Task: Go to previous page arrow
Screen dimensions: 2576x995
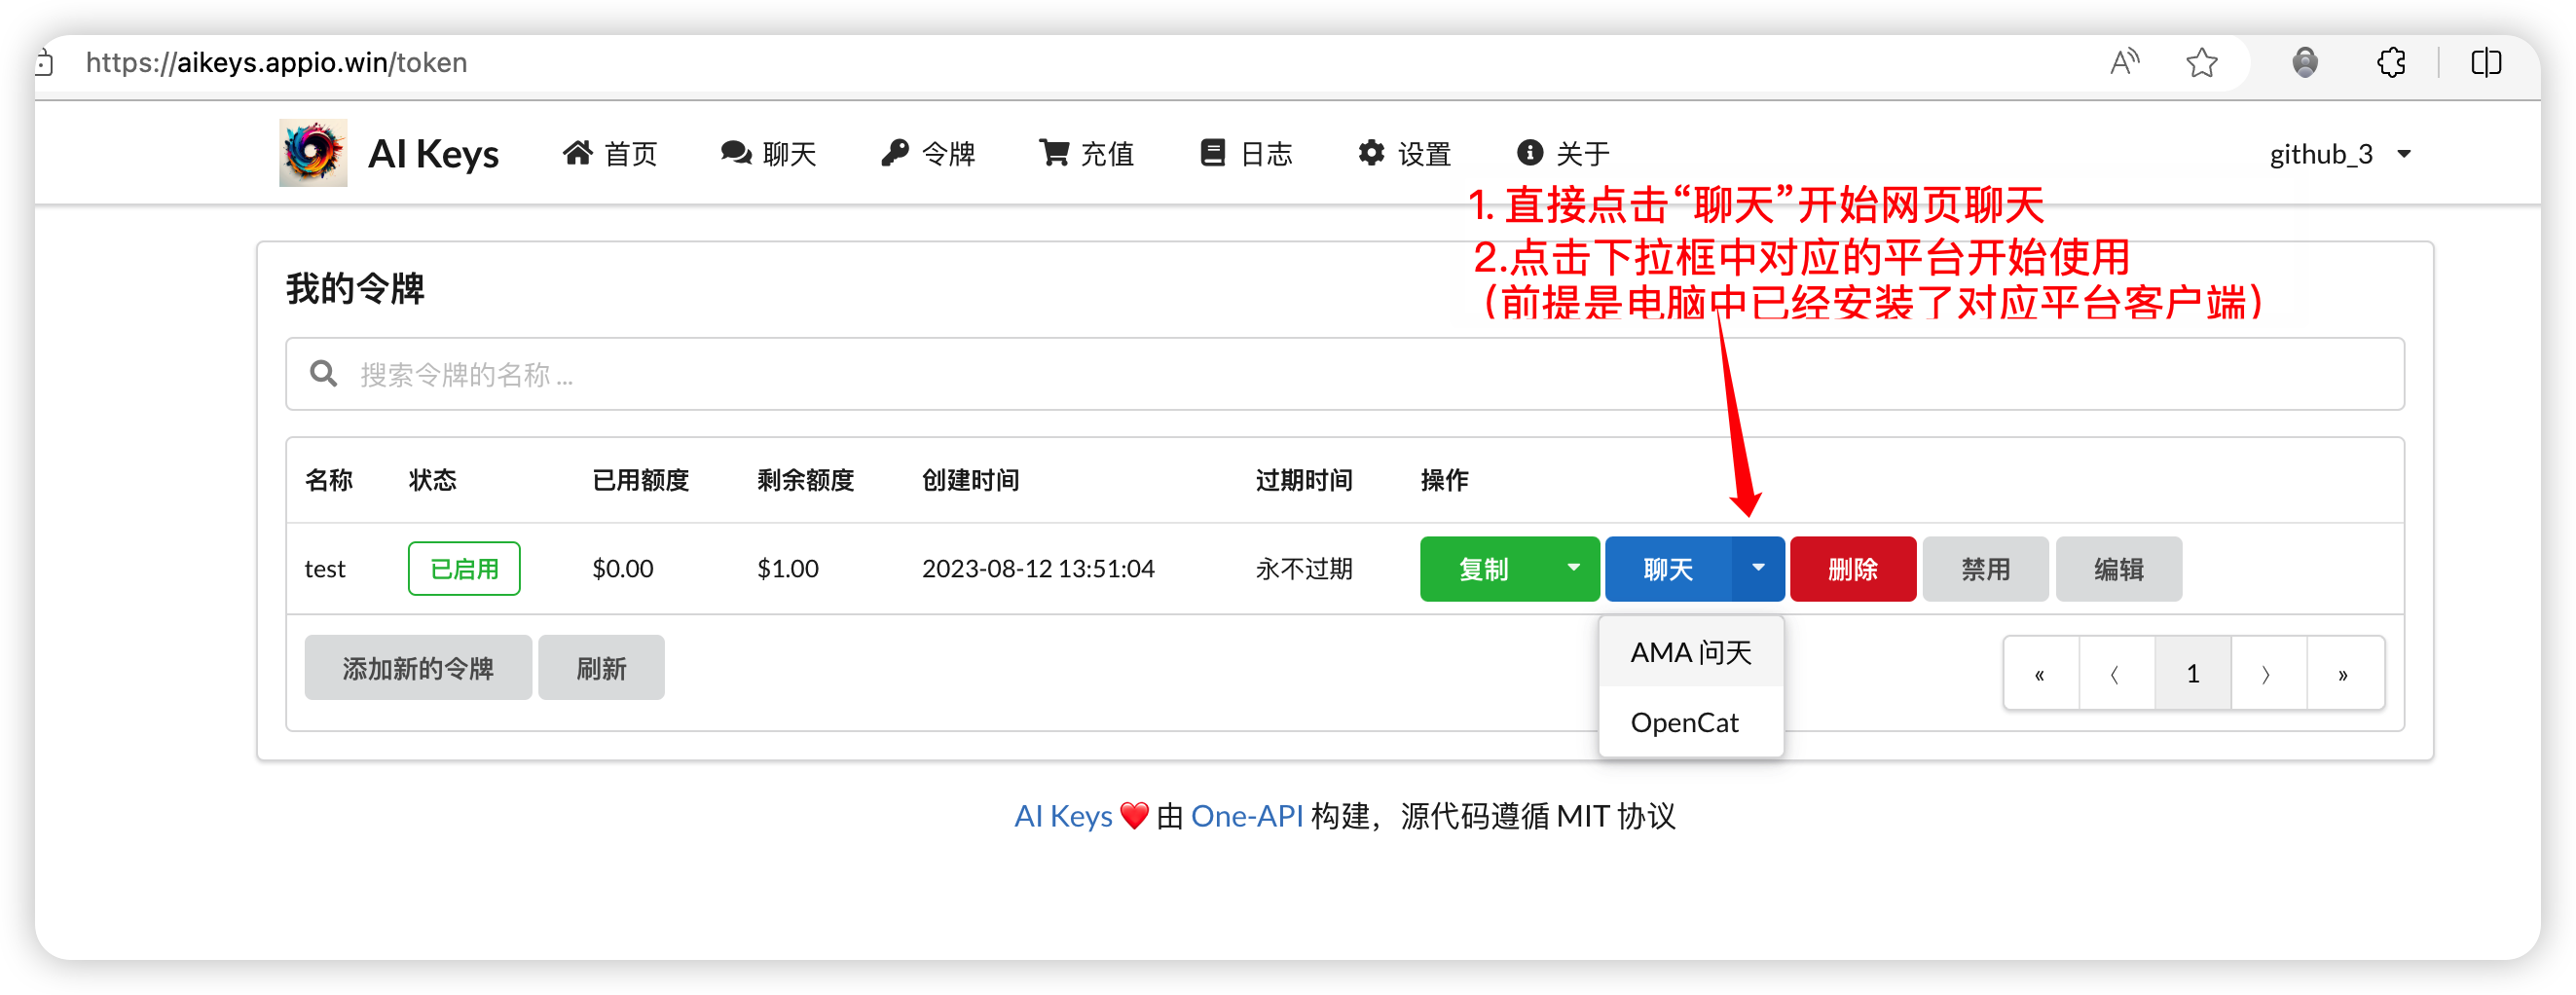Action: pyautogui.click(x=2116, y=674)
